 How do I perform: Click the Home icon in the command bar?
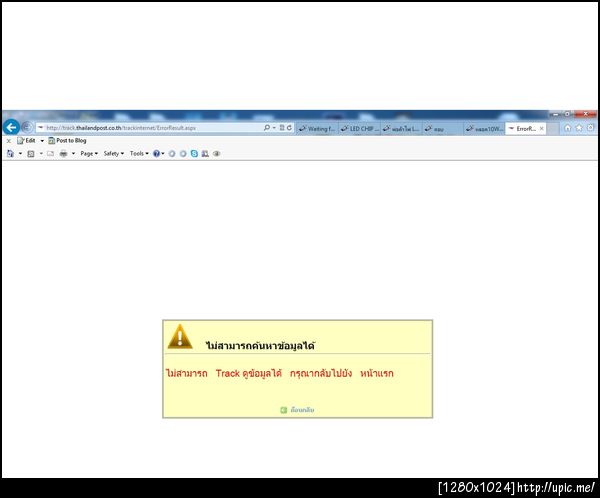click(x=10, y=153)
